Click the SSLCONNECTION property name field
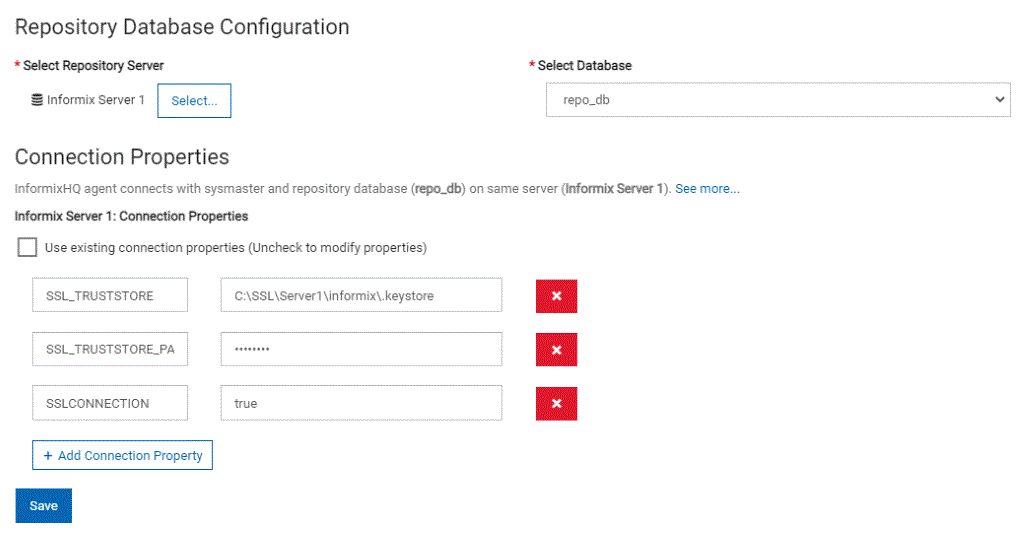Viewport: 1024px width, 537px height. (110, 403)
